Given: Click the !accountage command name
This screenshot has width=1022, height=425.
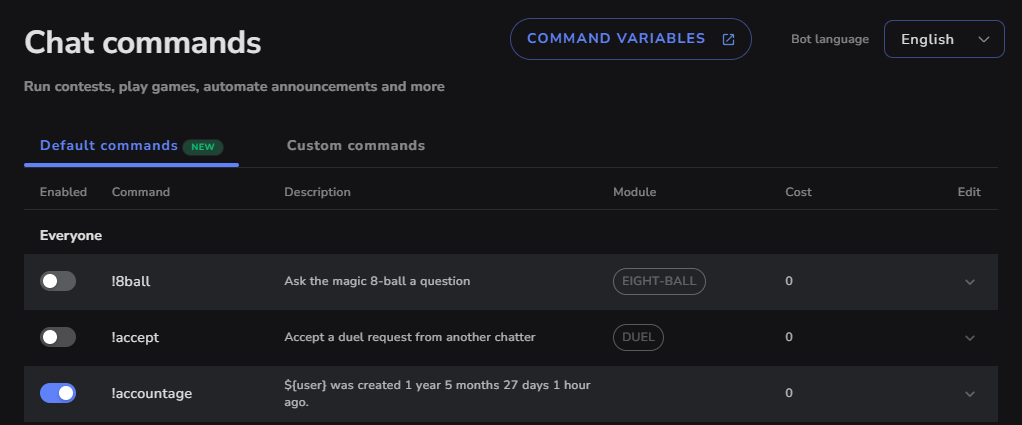Looking at the screenshot, I should [152, 394].
